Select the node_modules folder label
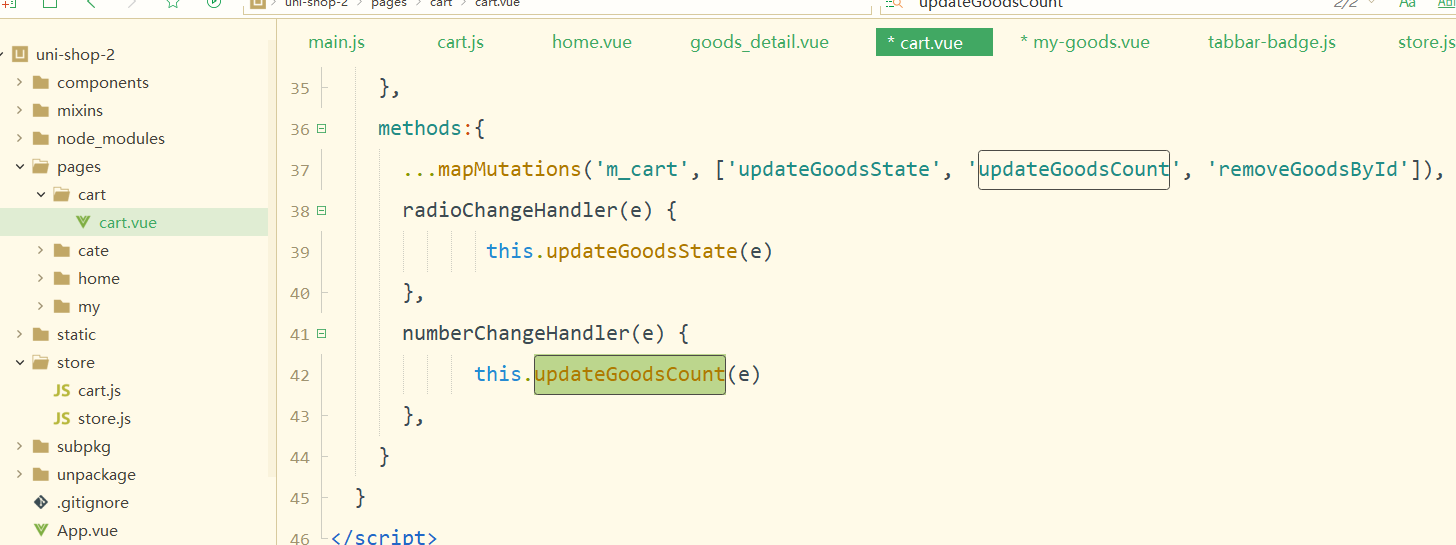 pos(111,139)
